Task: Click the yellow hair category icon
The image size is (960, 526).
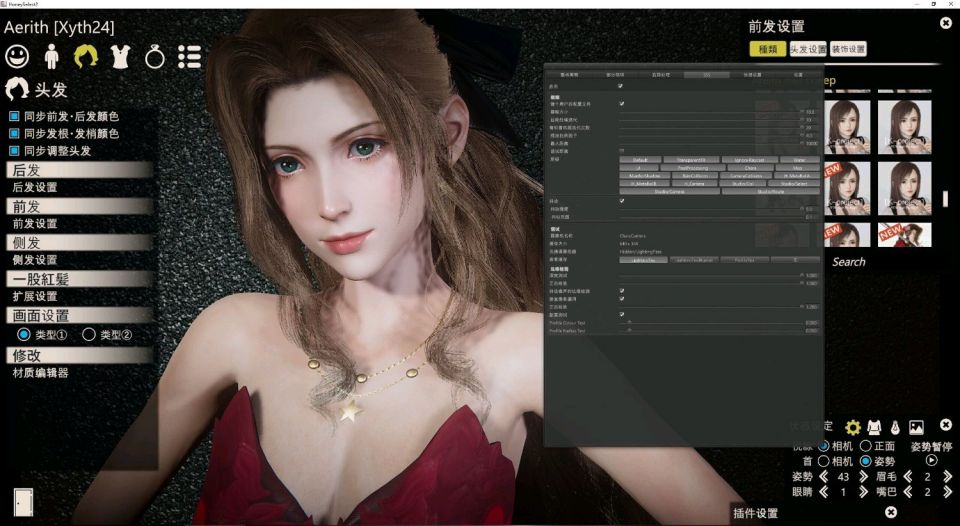Action: (x=86, y=56)
